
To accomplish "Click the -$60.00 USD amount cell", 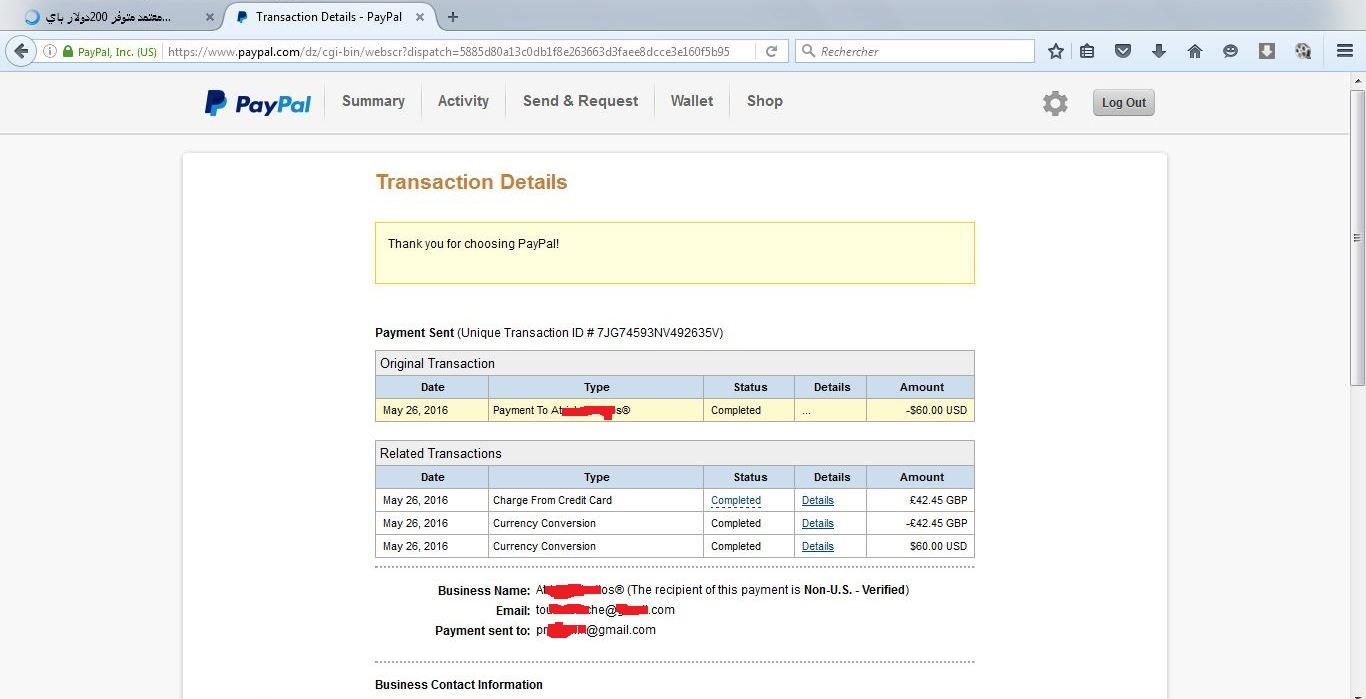I will pos(920,411).
